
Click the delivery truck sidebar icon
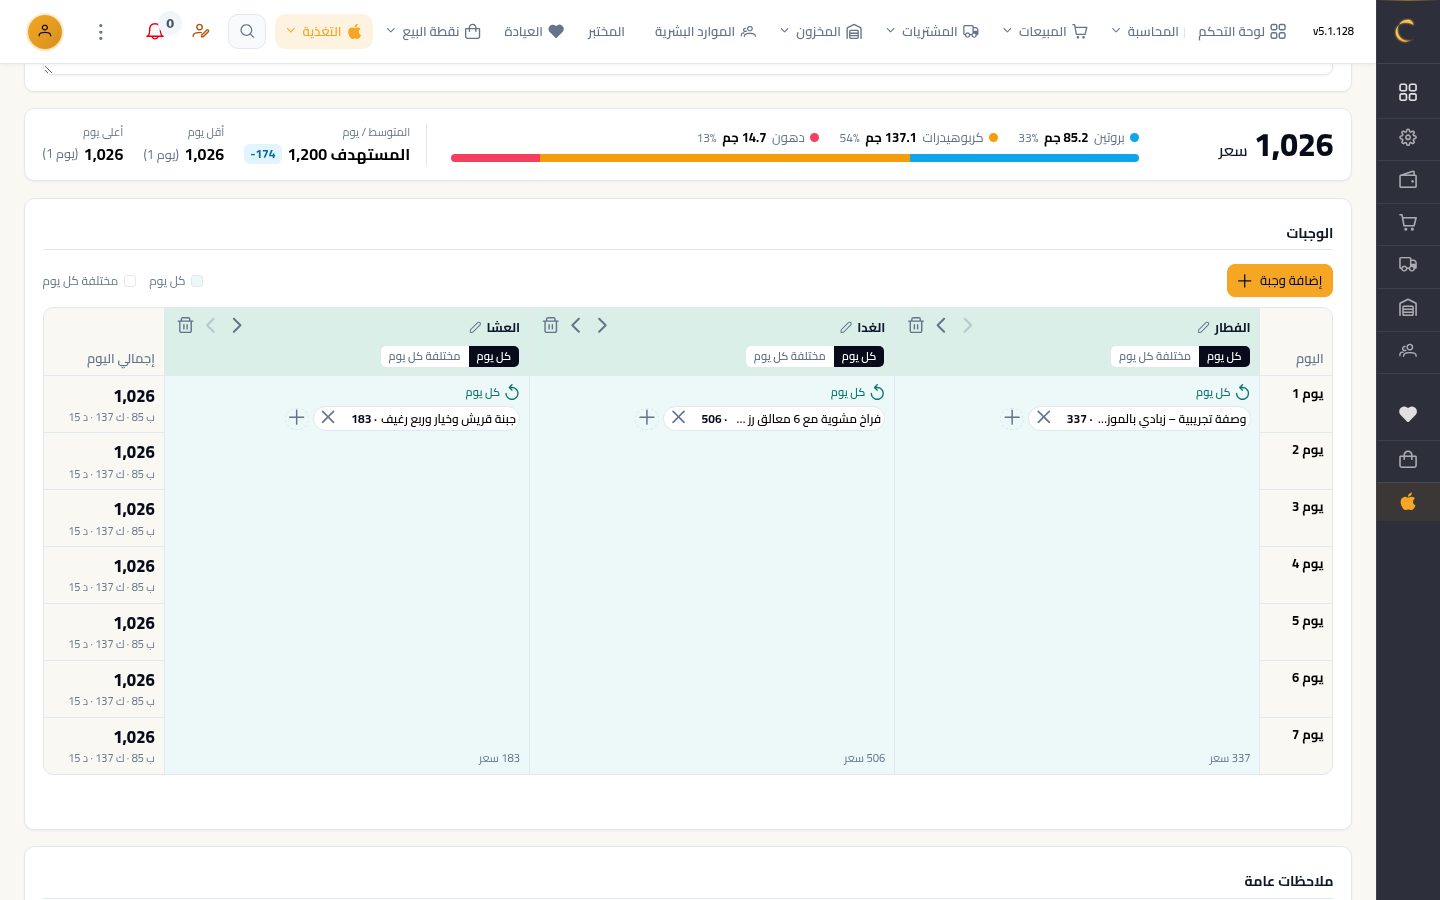tap(1408, 265)
